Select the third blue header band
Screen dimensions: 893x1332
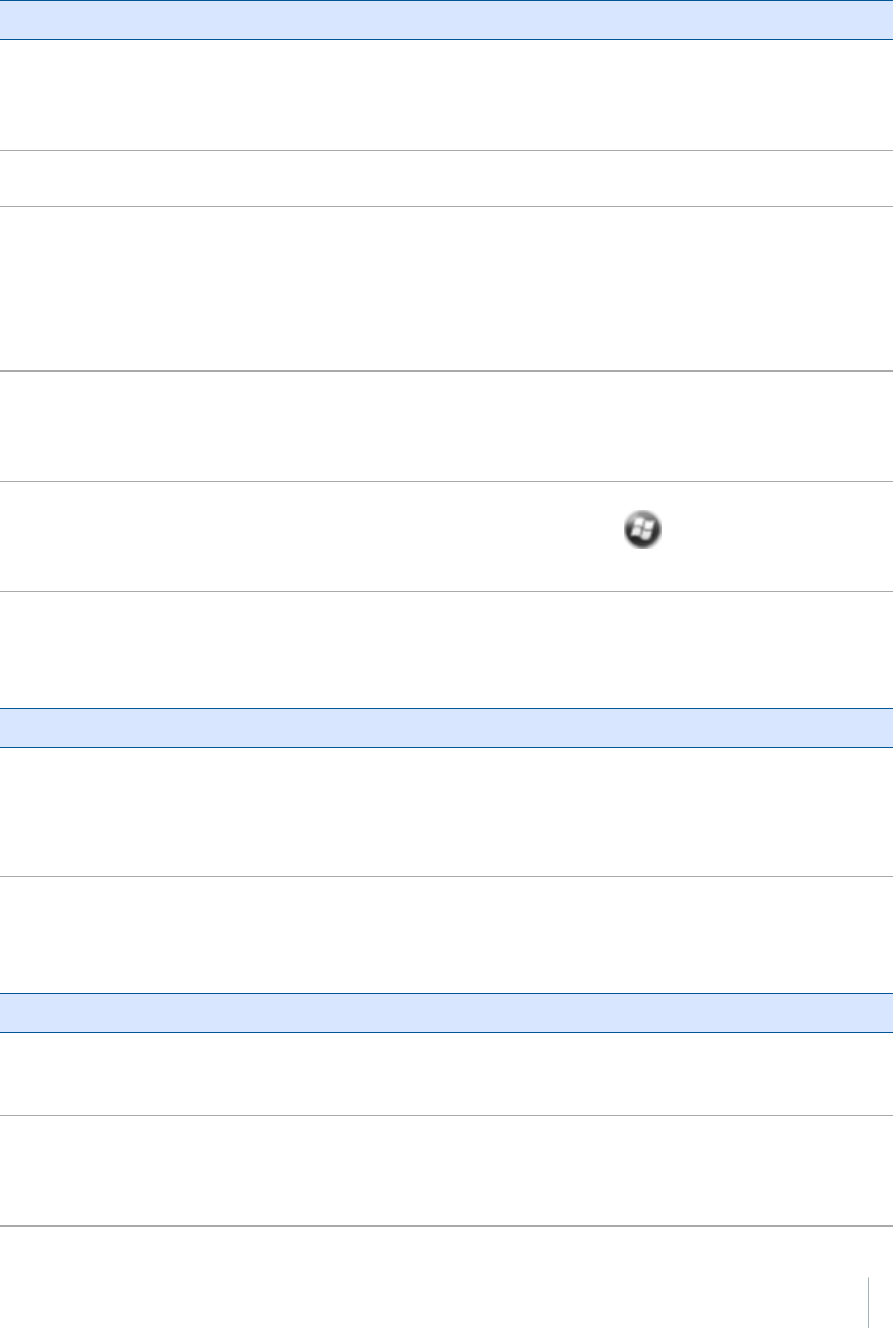click(446, 1012)
